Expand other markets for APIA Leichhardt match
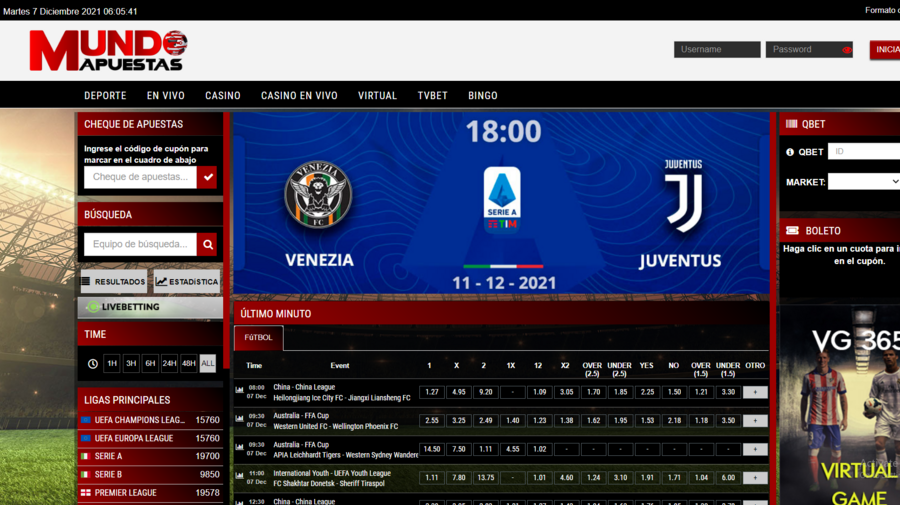This screenshot has width=900, height=505. click(x=755, y=449)
